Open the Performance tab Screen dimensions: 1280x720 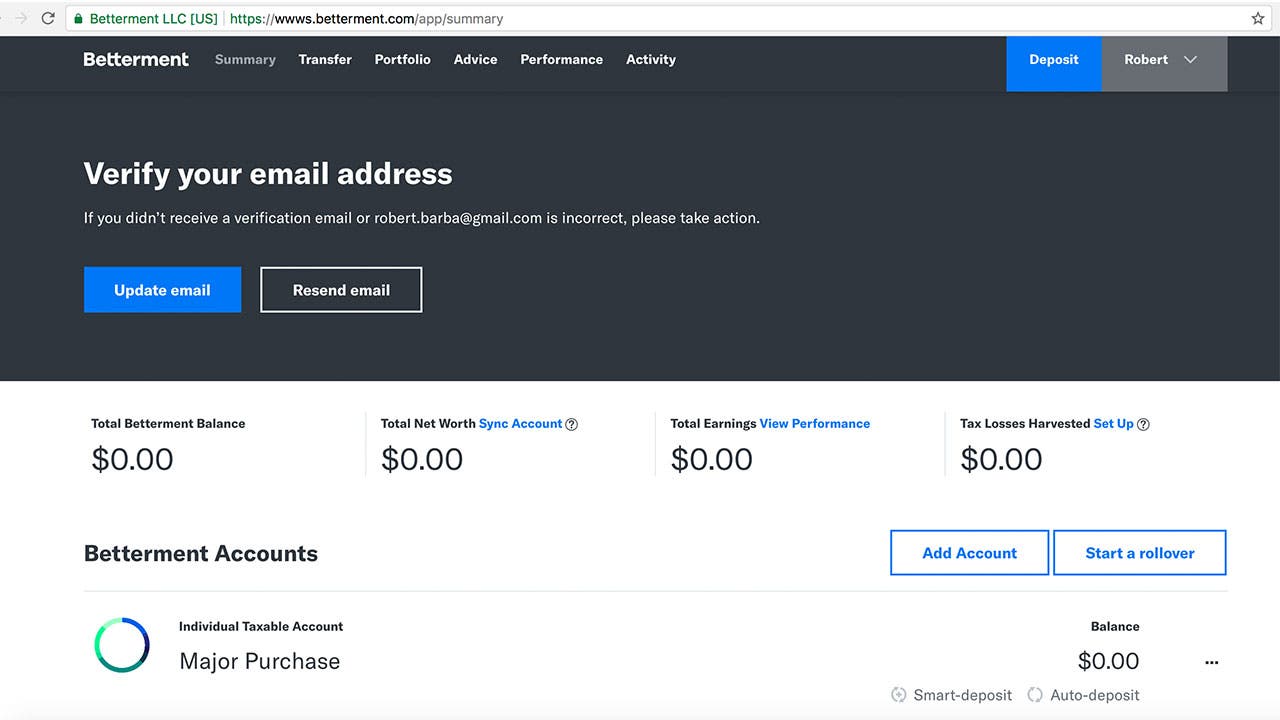click(x=562, y=59)
